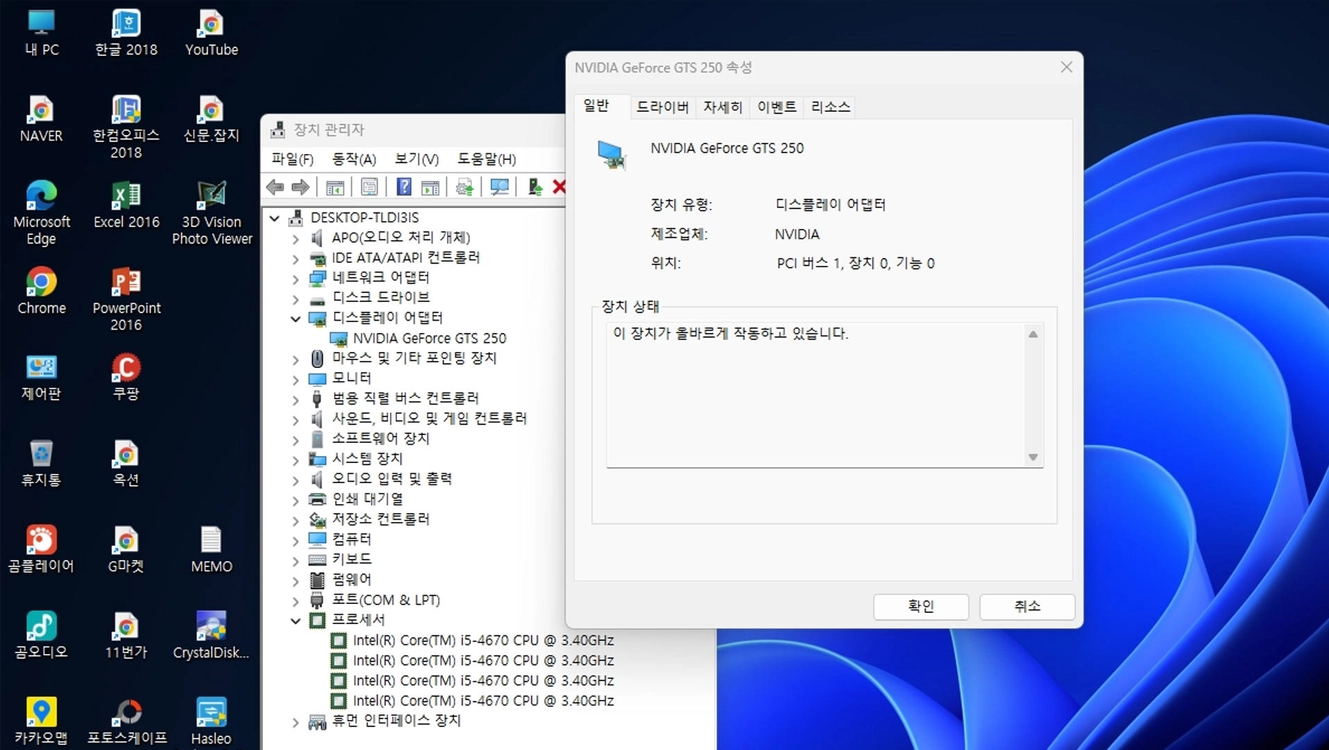The image size is (1329, 750).
Task: Open the 동작(A) menu
Action: point(354,159)
